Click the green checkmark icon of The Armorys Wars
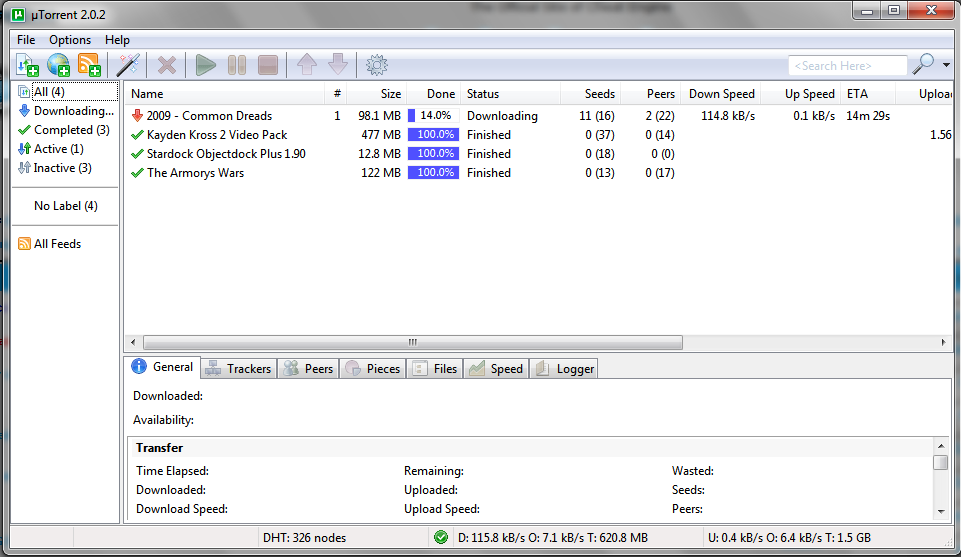Viewport: 961px width, 557px height. coord(137,173)
